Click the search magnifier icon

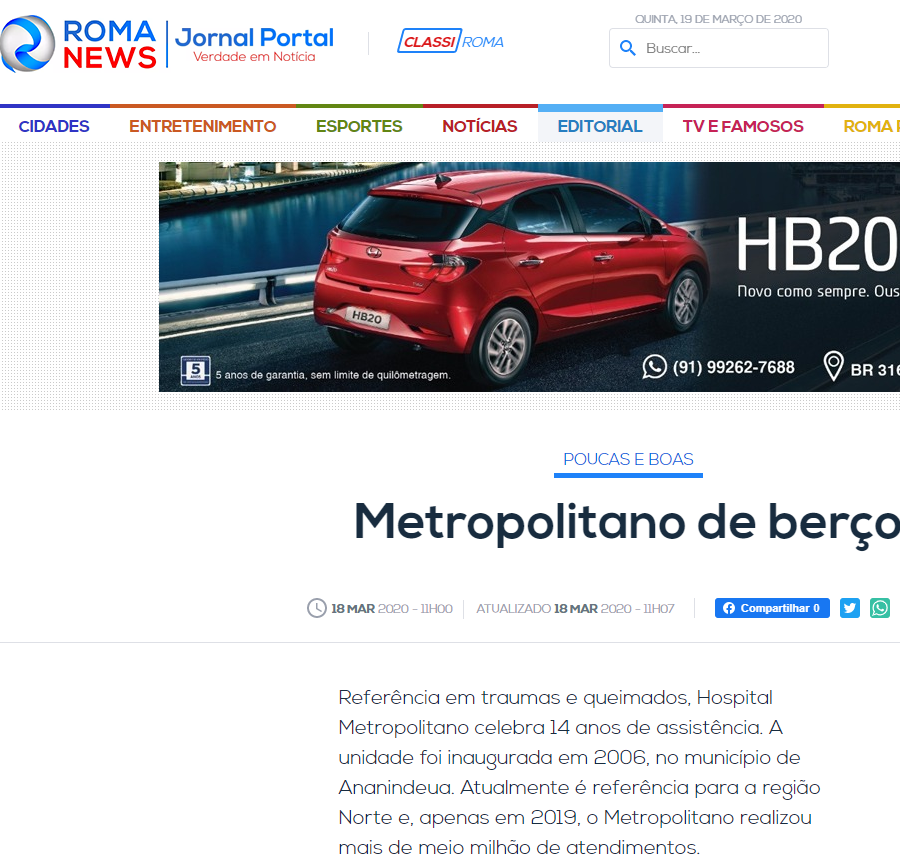click(628, 48)
